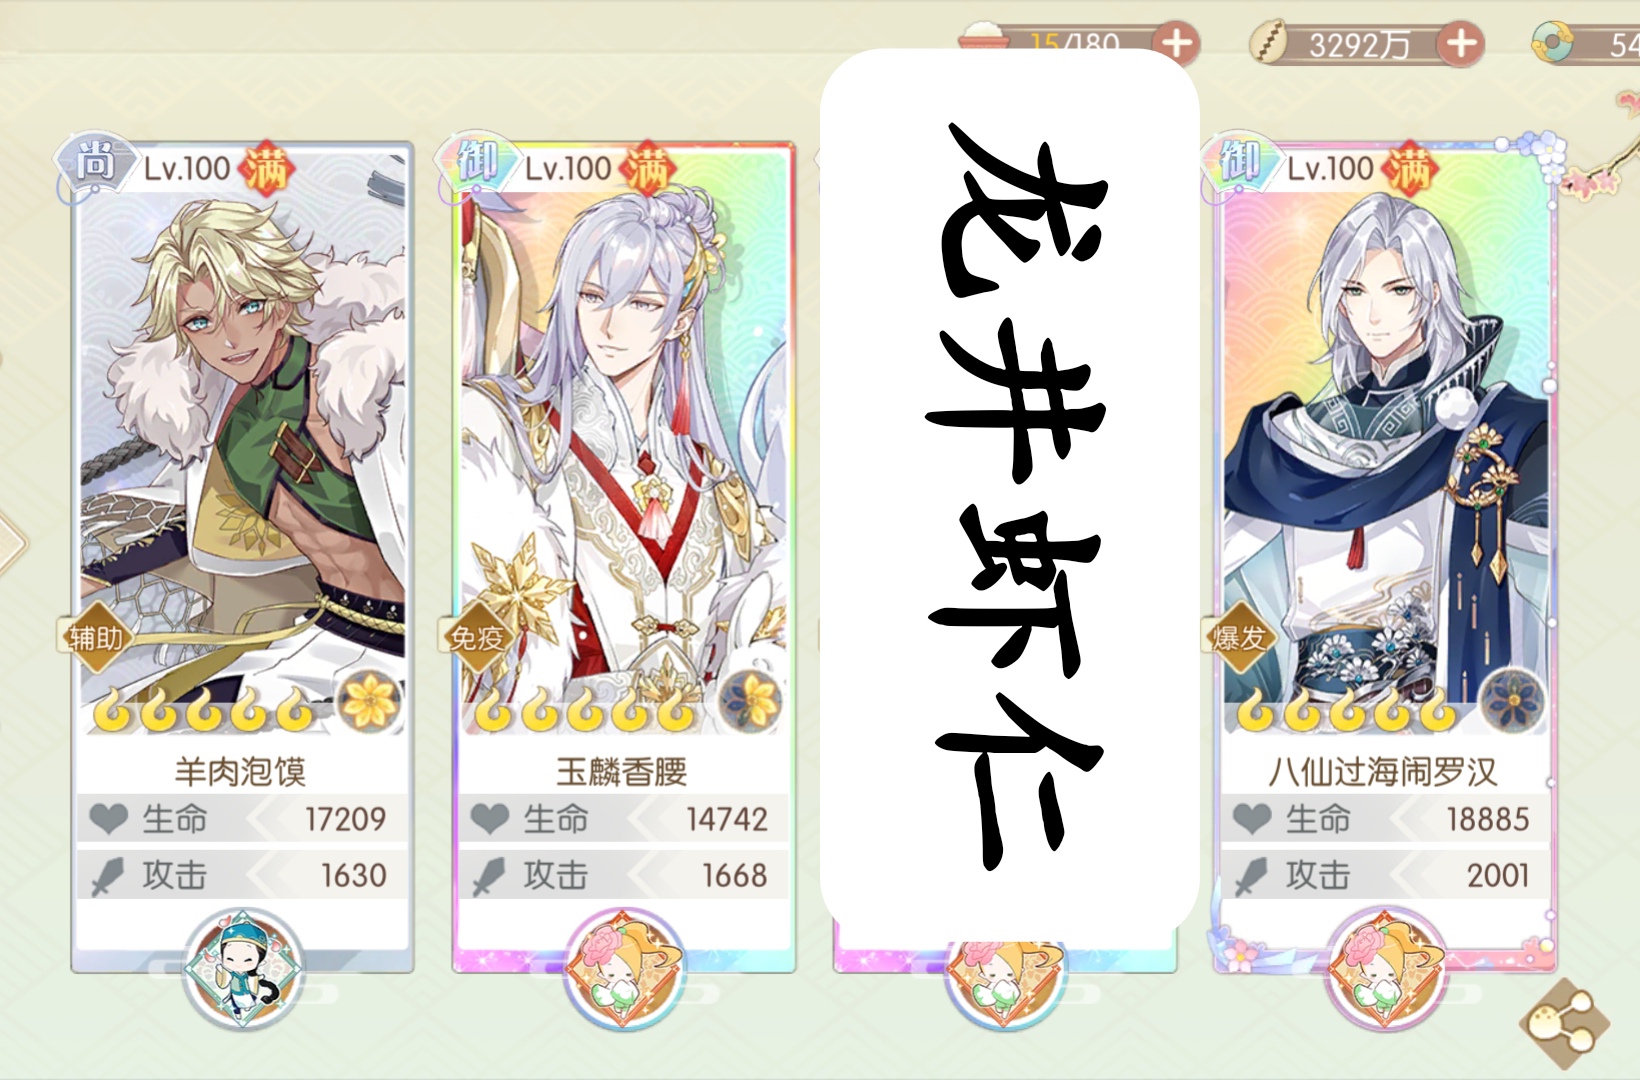Viewport: 1640px width, 1080px height.
Task: Tap the chibi companion badge under 羊肉泡馍
Action: pyautogui.click(x=242, y=968)
